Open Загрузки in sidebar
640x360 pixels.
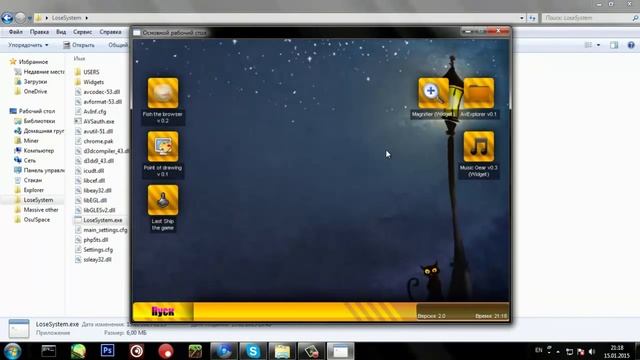point(31,82)
